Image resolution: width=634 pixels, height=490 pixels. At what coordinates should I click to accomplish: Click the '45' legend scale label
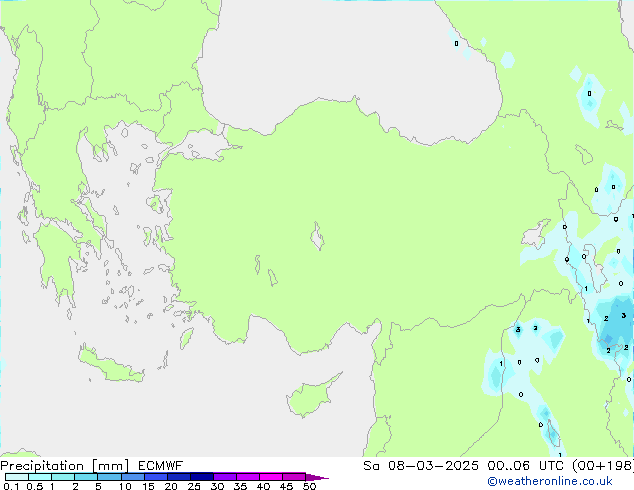click(286, 486)
